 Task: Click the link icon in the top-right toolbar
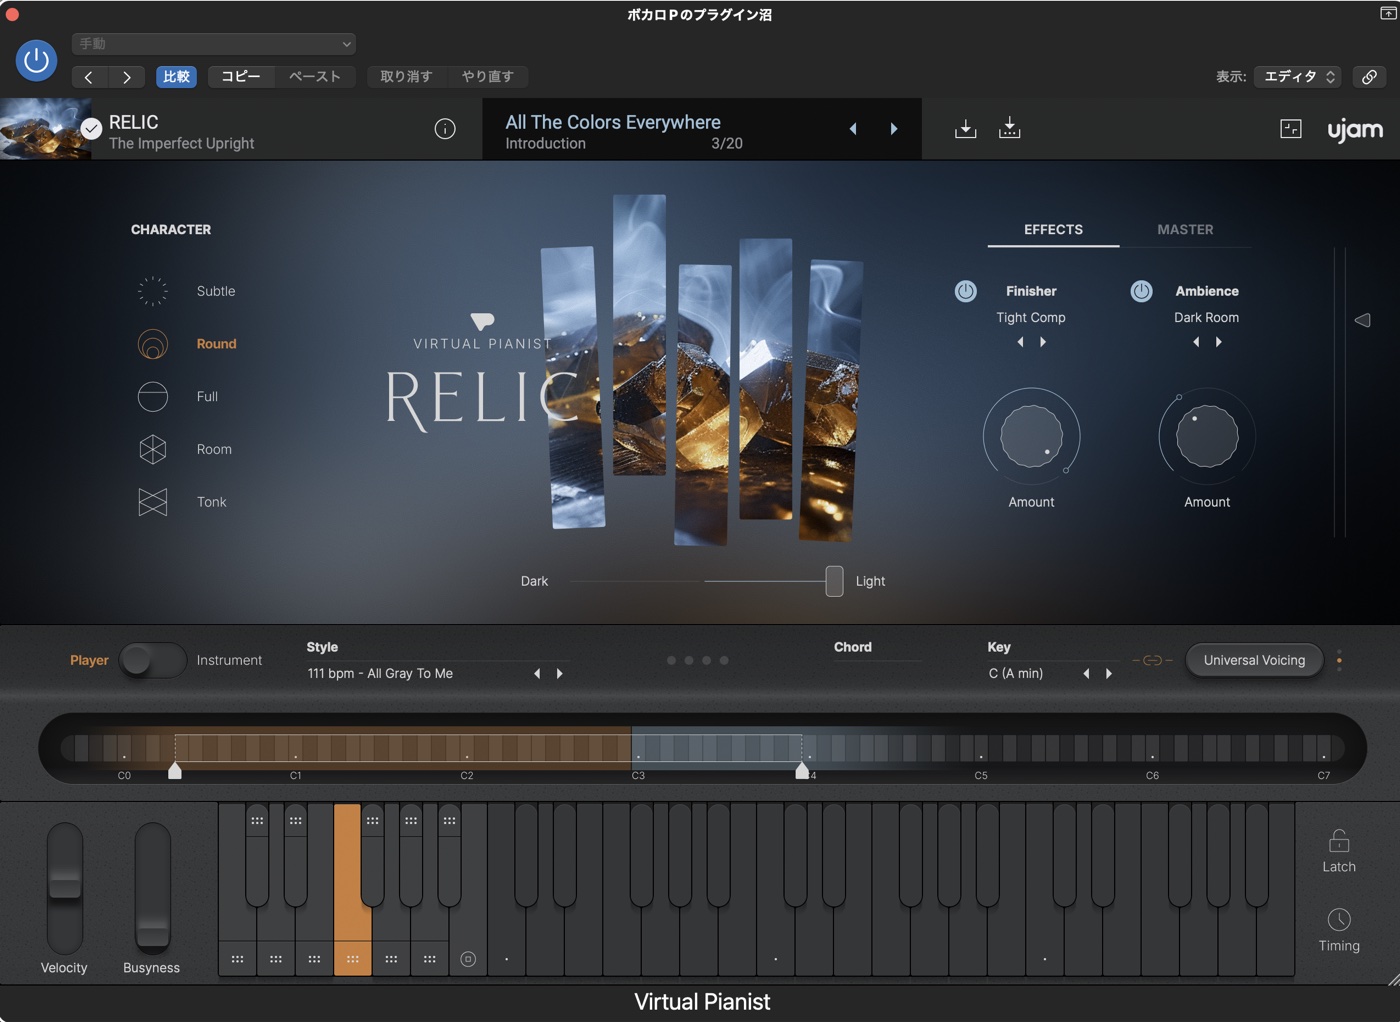point(1370,77)
